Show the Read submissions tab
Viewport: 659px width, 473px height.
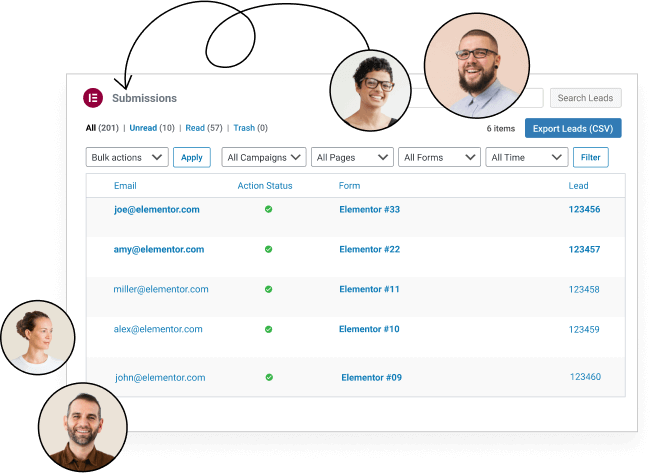(194, 128)
